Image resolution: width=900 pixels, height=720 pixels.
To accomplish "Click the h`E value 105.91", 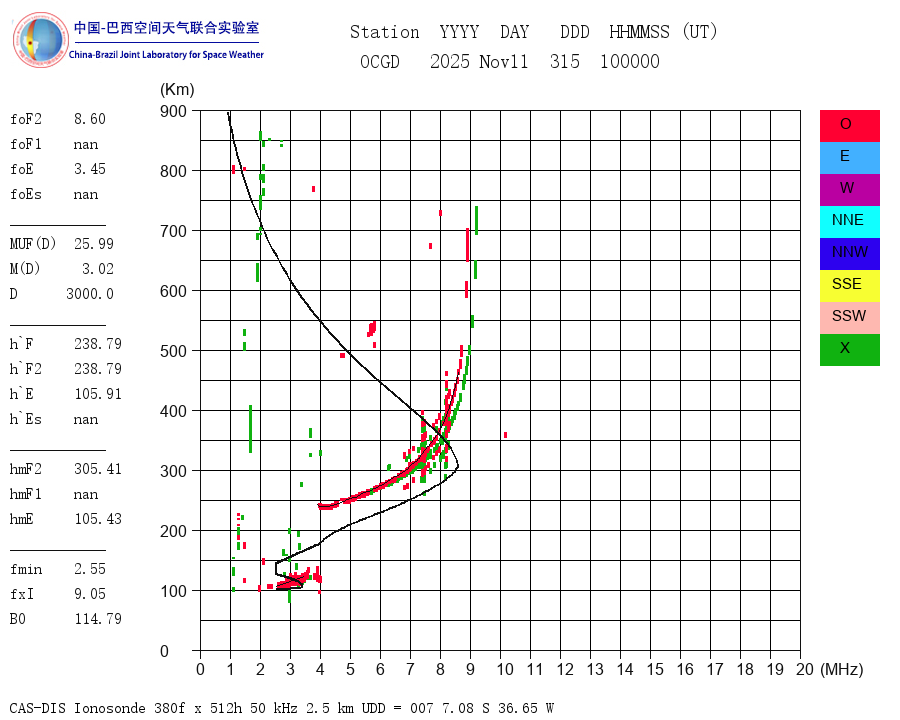I will (98, 394).
